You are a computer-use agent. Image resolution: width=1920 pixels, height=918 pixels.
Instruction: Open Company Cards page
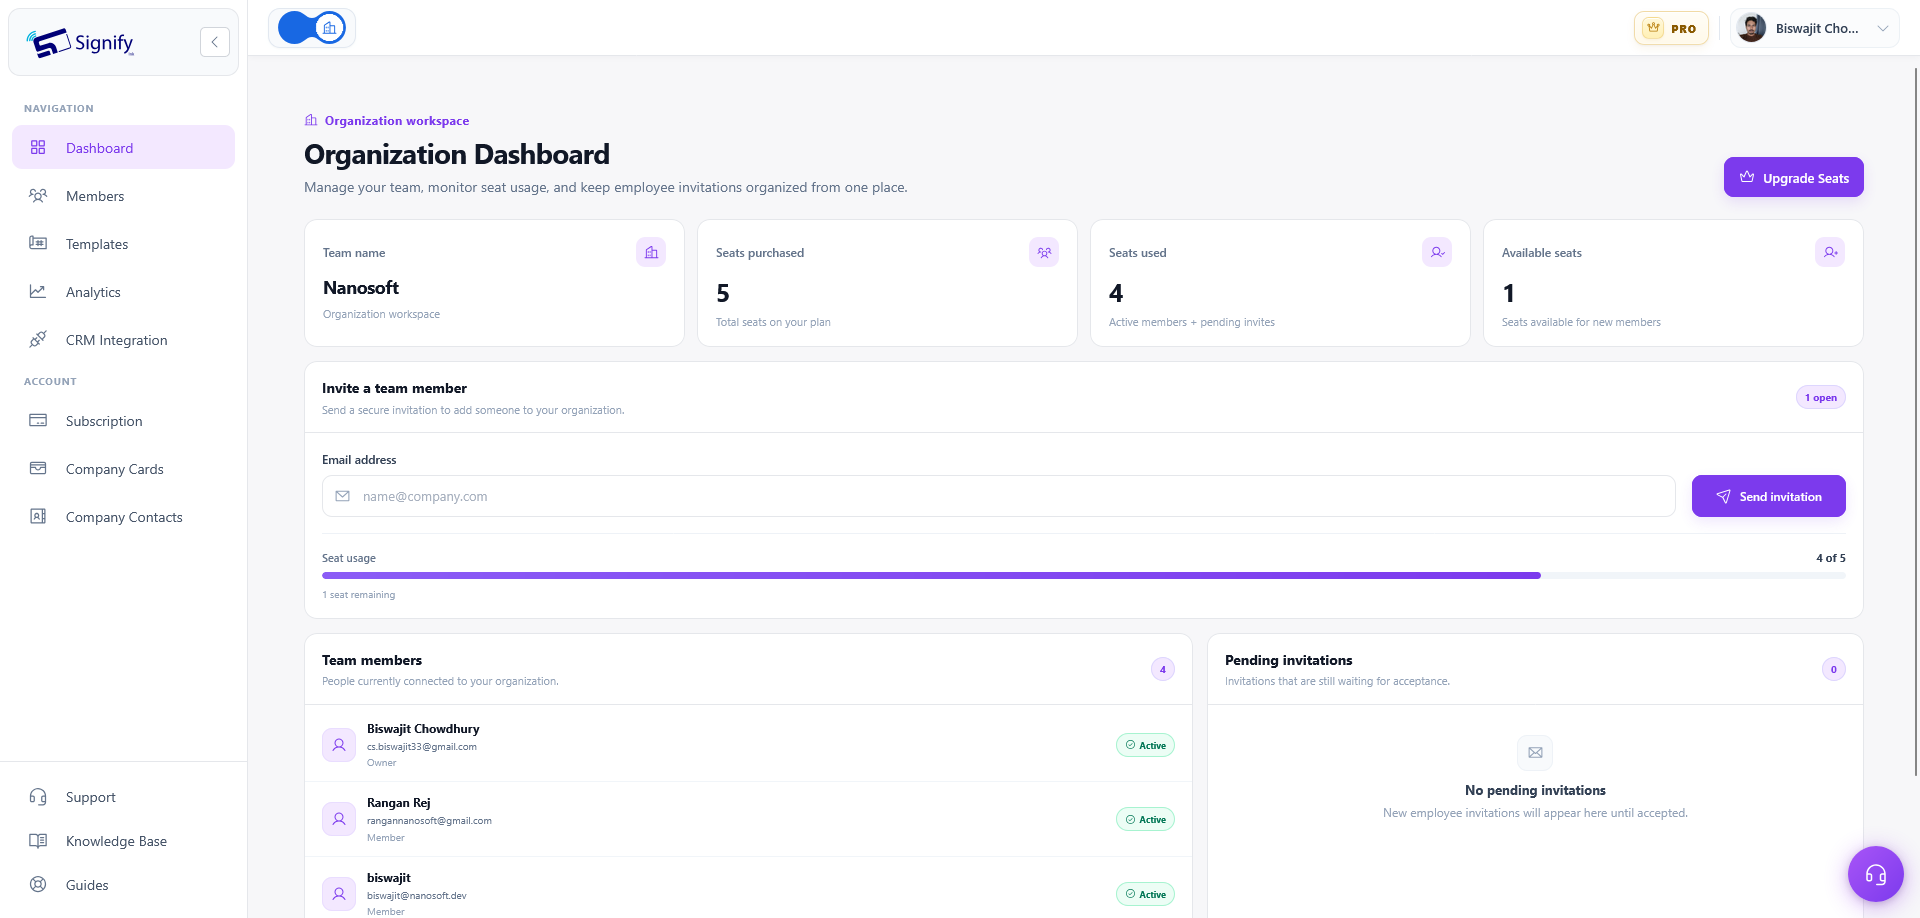pyautogui.click(x=123, y=469)
